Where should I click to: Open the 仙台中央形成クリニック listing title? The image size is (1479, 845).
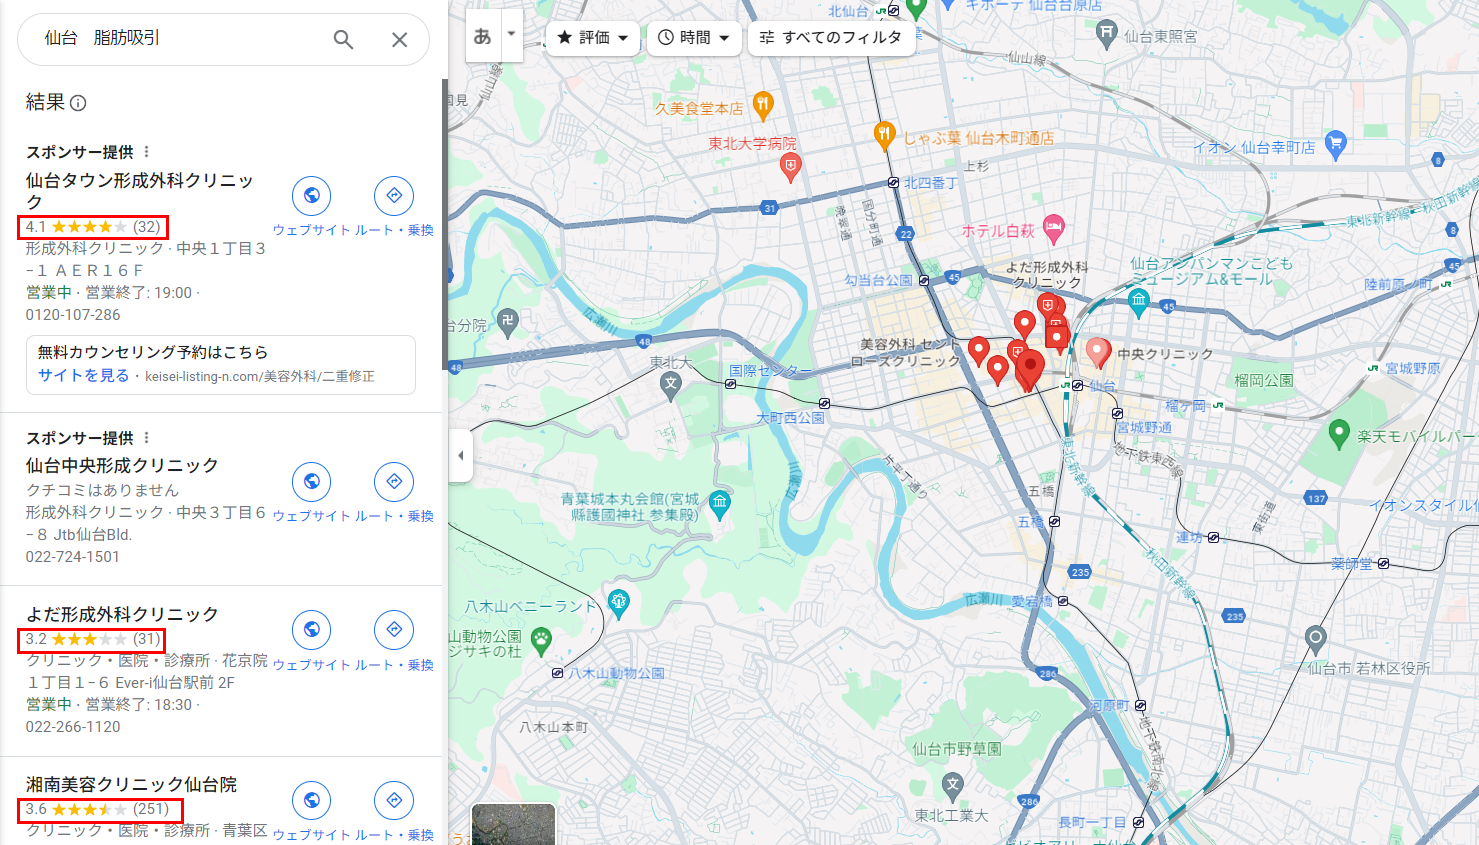122,466
